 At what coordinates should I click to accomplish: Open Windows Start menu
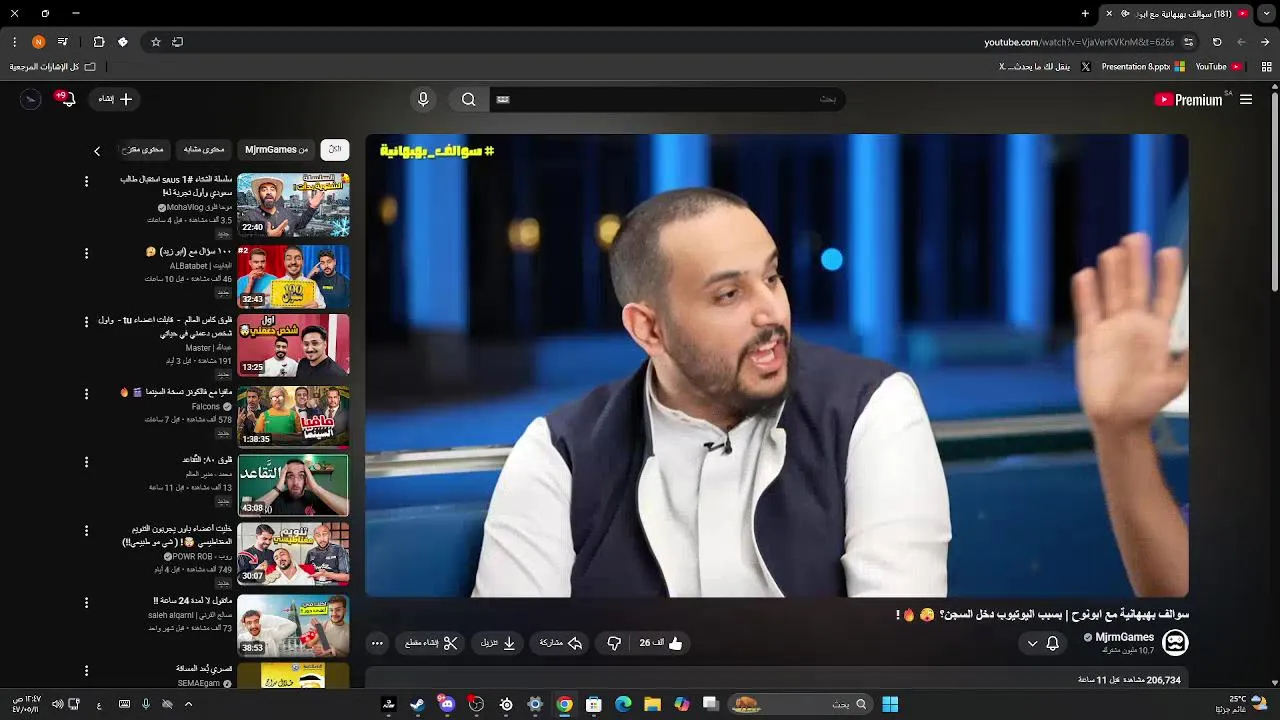(890, 704)
